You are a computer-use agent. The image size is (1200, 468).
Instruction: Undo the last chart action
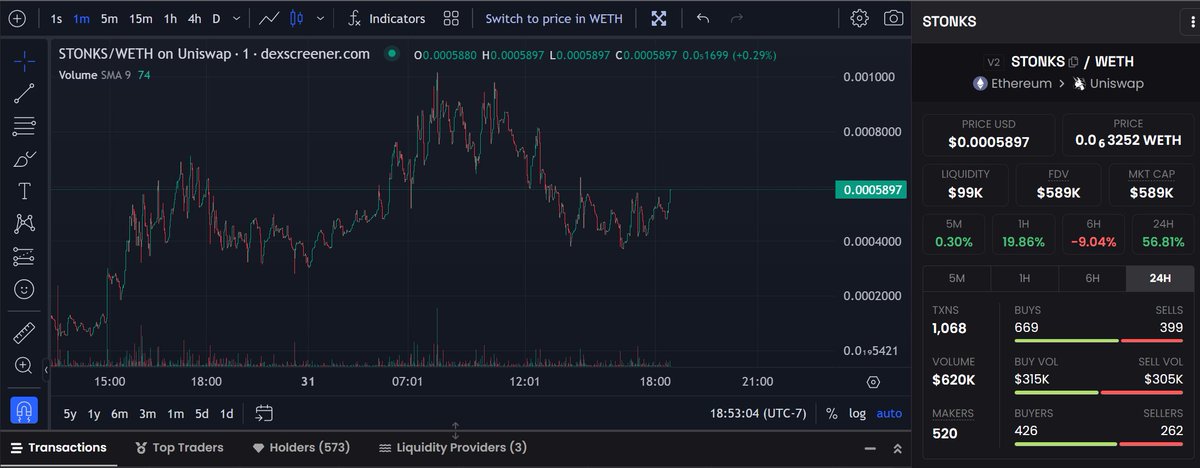[x=703, y=18]
